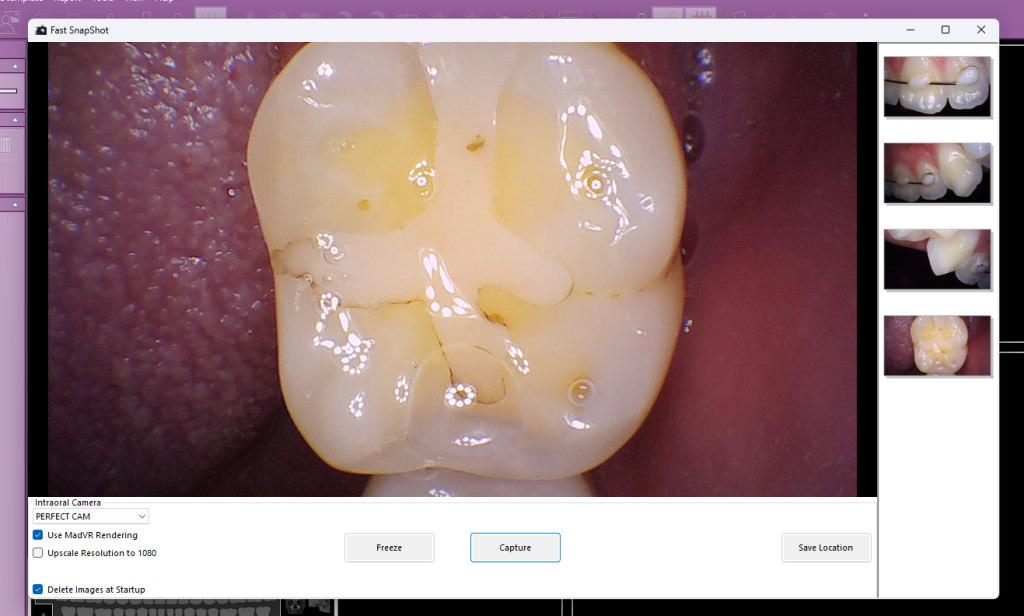This screenshot has width=1024, height=616.
Task: Collapse the topmost section in the left sidebar
Action: point(15,66)
